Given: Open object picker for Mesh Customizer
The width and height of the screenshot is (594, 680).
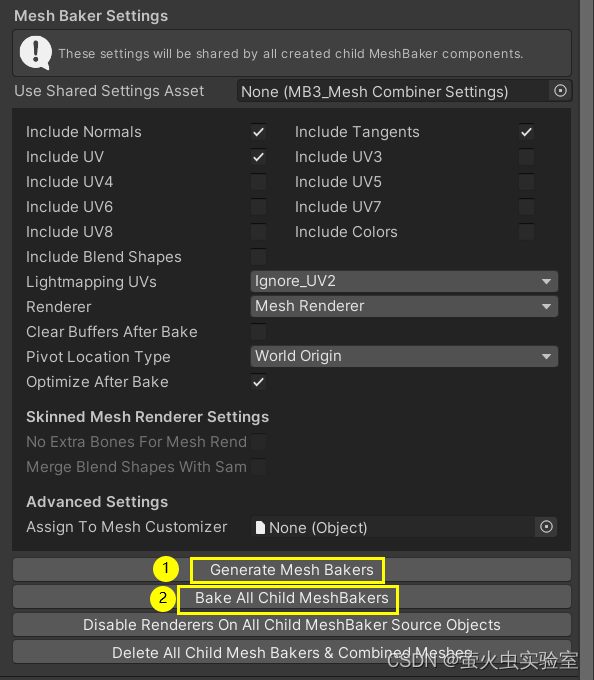Looking at the screenshot, I should click(x=546, y=527).
